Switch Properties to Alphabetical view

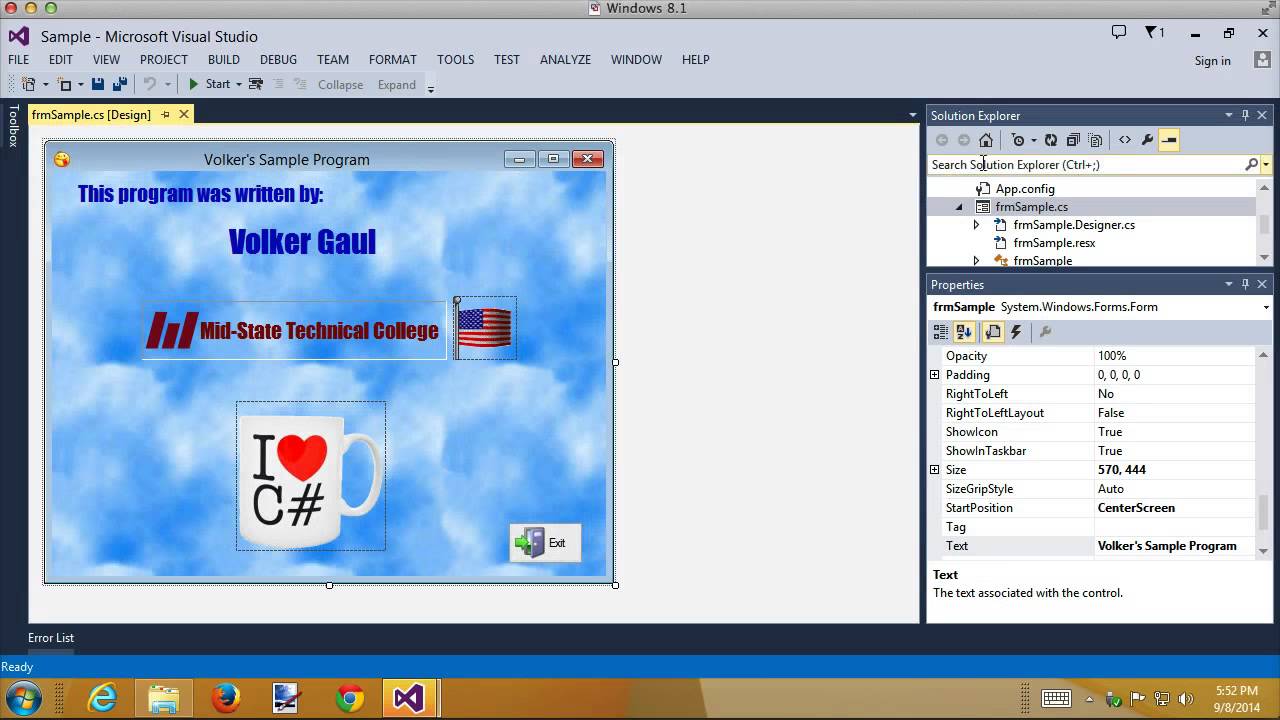pos(964,332)
